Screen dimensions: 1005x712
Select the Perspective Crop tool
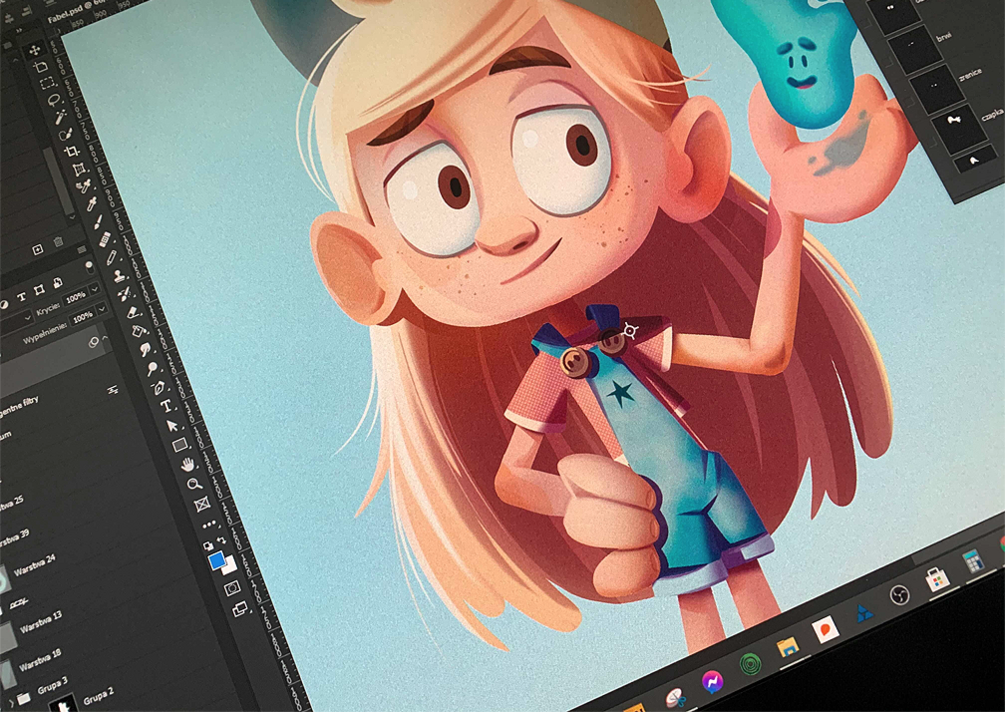(79, 169)
